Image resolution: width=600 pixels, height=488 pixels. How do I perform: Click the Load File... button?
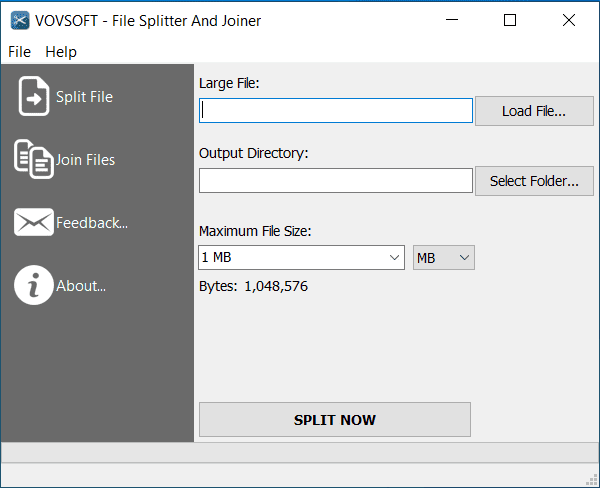click(534, 111)
